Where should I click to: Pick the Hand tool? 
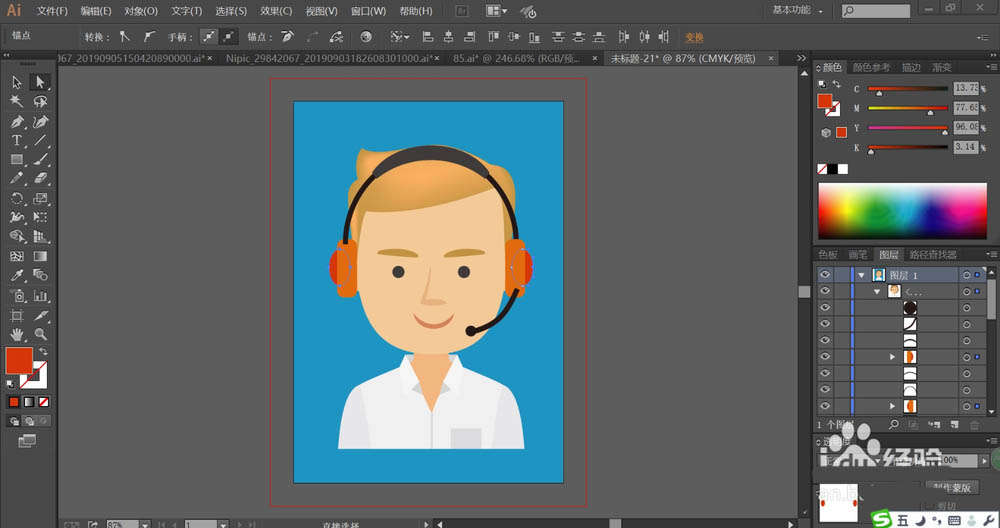pos(17,334)
